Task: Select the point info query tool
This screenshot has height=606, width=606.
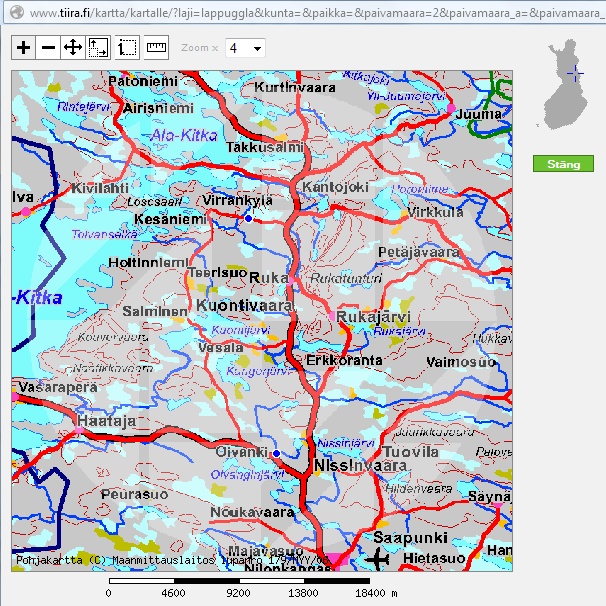Action: (x=127, y=48)
